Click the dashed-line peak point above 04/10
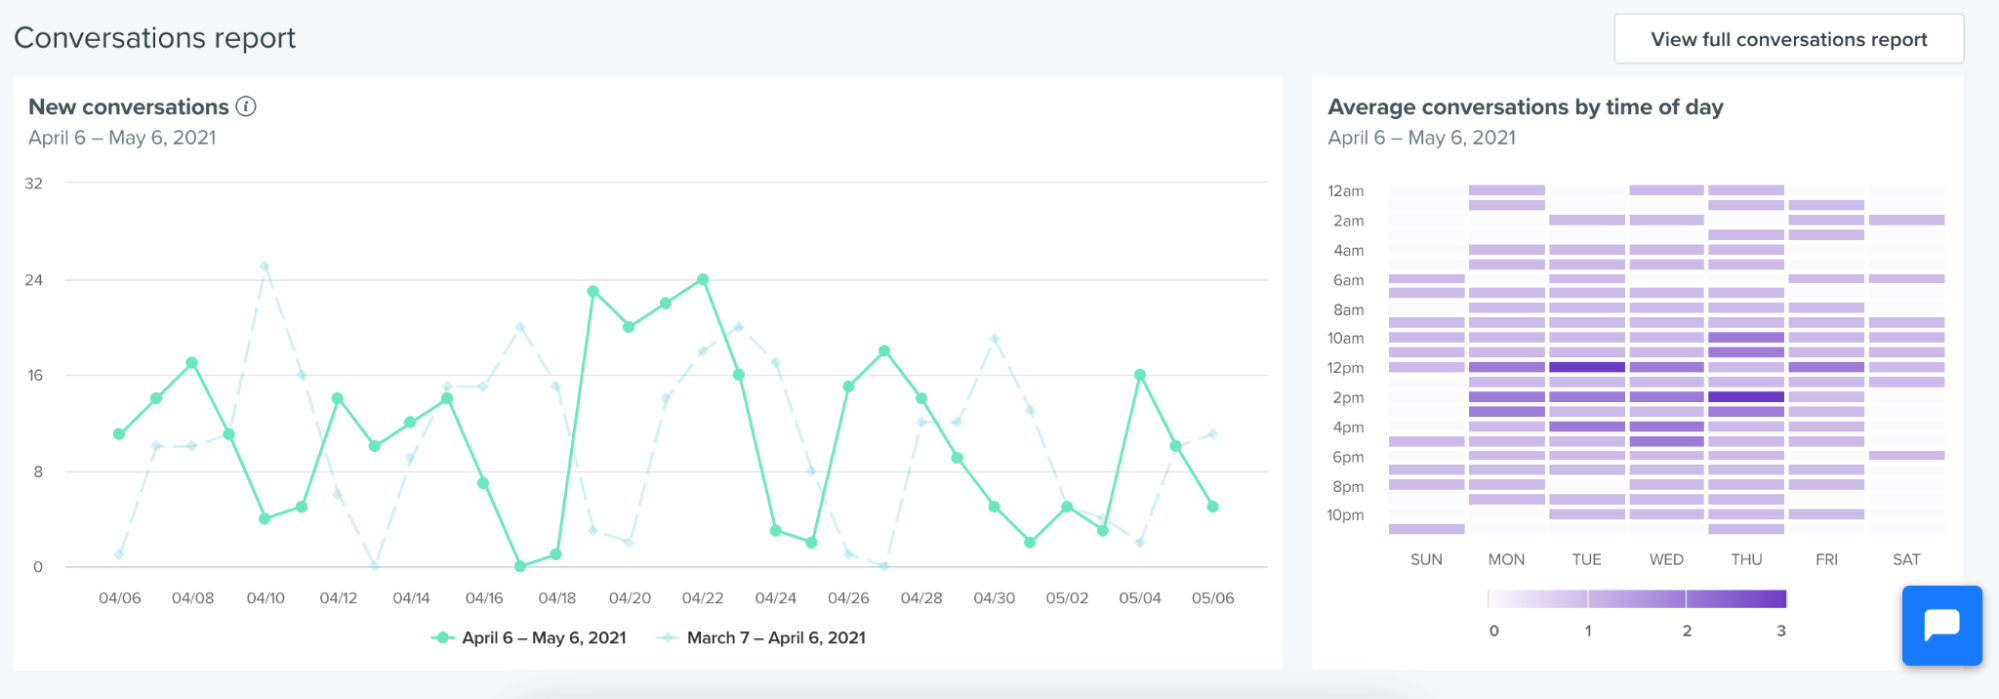Image resolution: width=1999 pixels, height=699 pixels. [265, 266]
